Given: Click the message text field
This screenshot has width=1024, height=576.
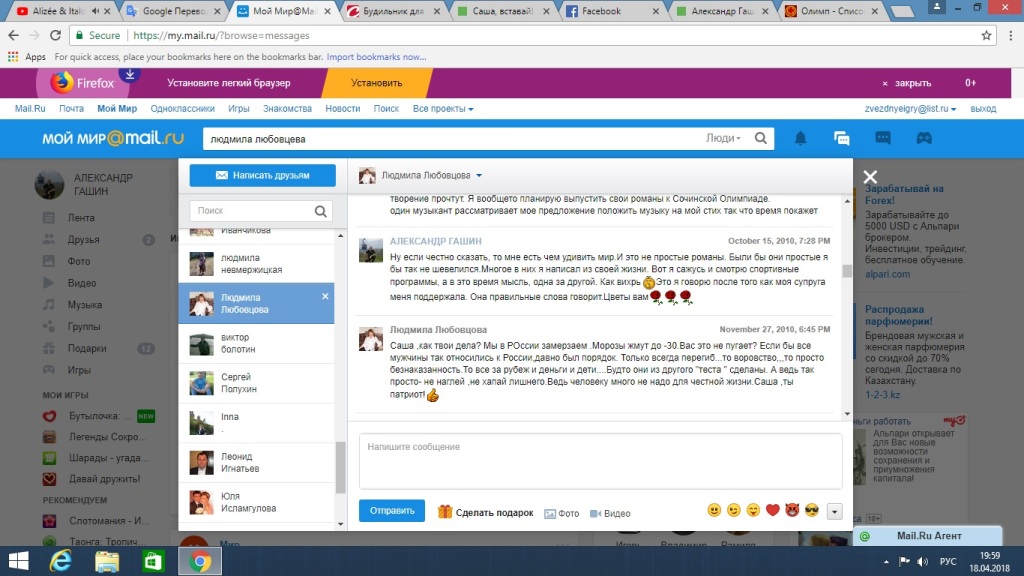Looking at the screenshot, I should (600, 461).
